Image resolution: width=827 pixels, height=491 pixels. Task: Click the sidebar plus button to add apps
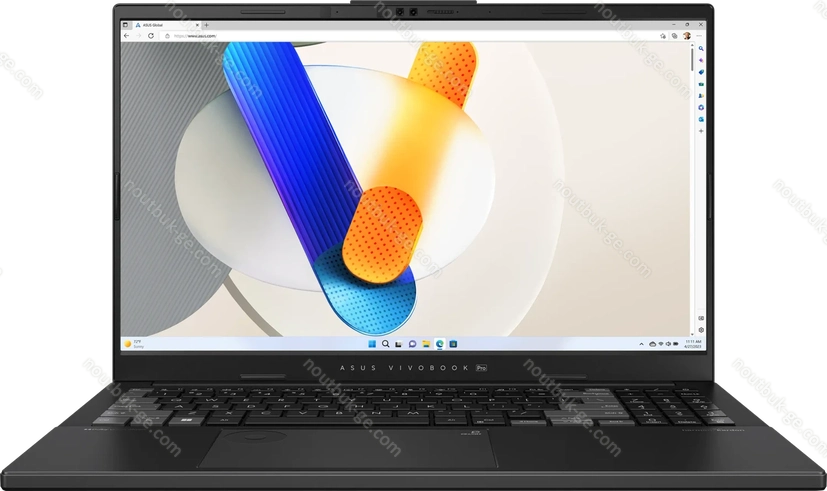[x=700, y=130]
